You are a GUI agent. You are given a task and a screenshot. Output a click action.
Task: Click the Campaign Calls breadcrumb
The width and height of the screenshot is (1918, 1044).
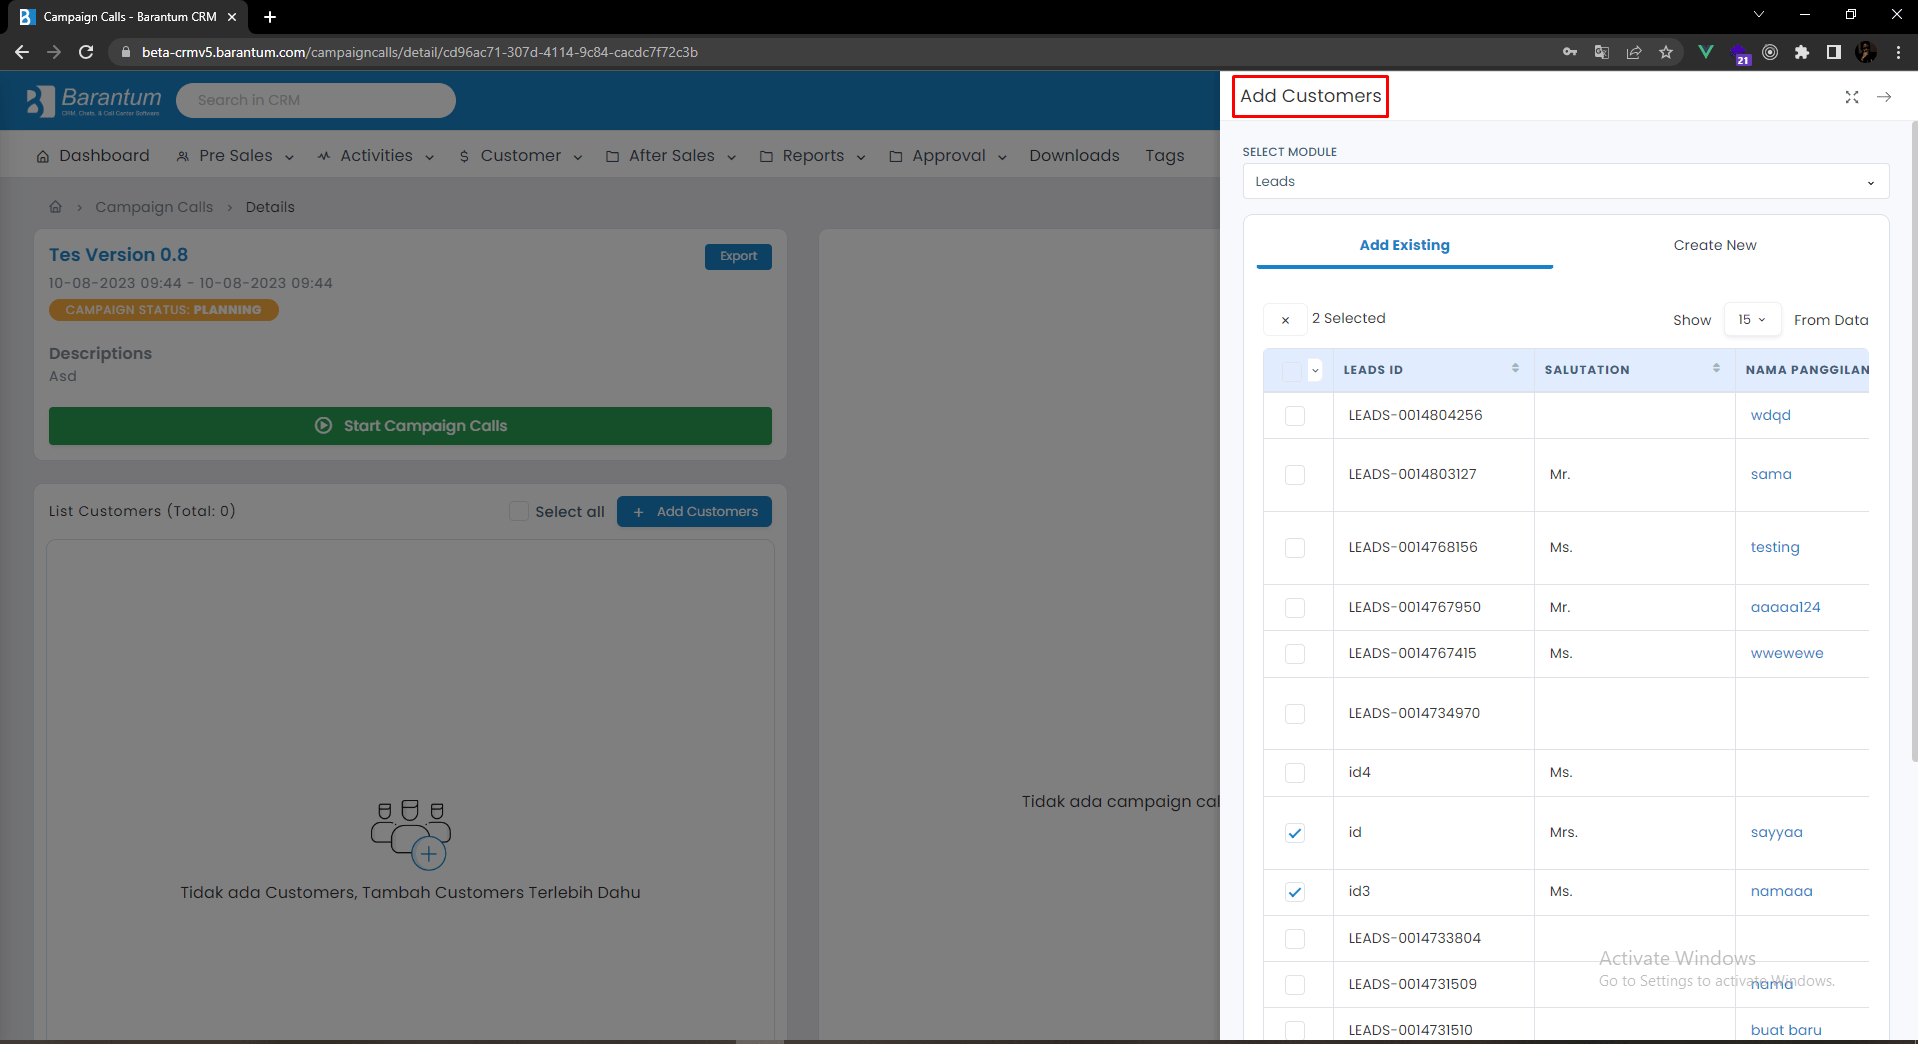click(x=154, y=207)
